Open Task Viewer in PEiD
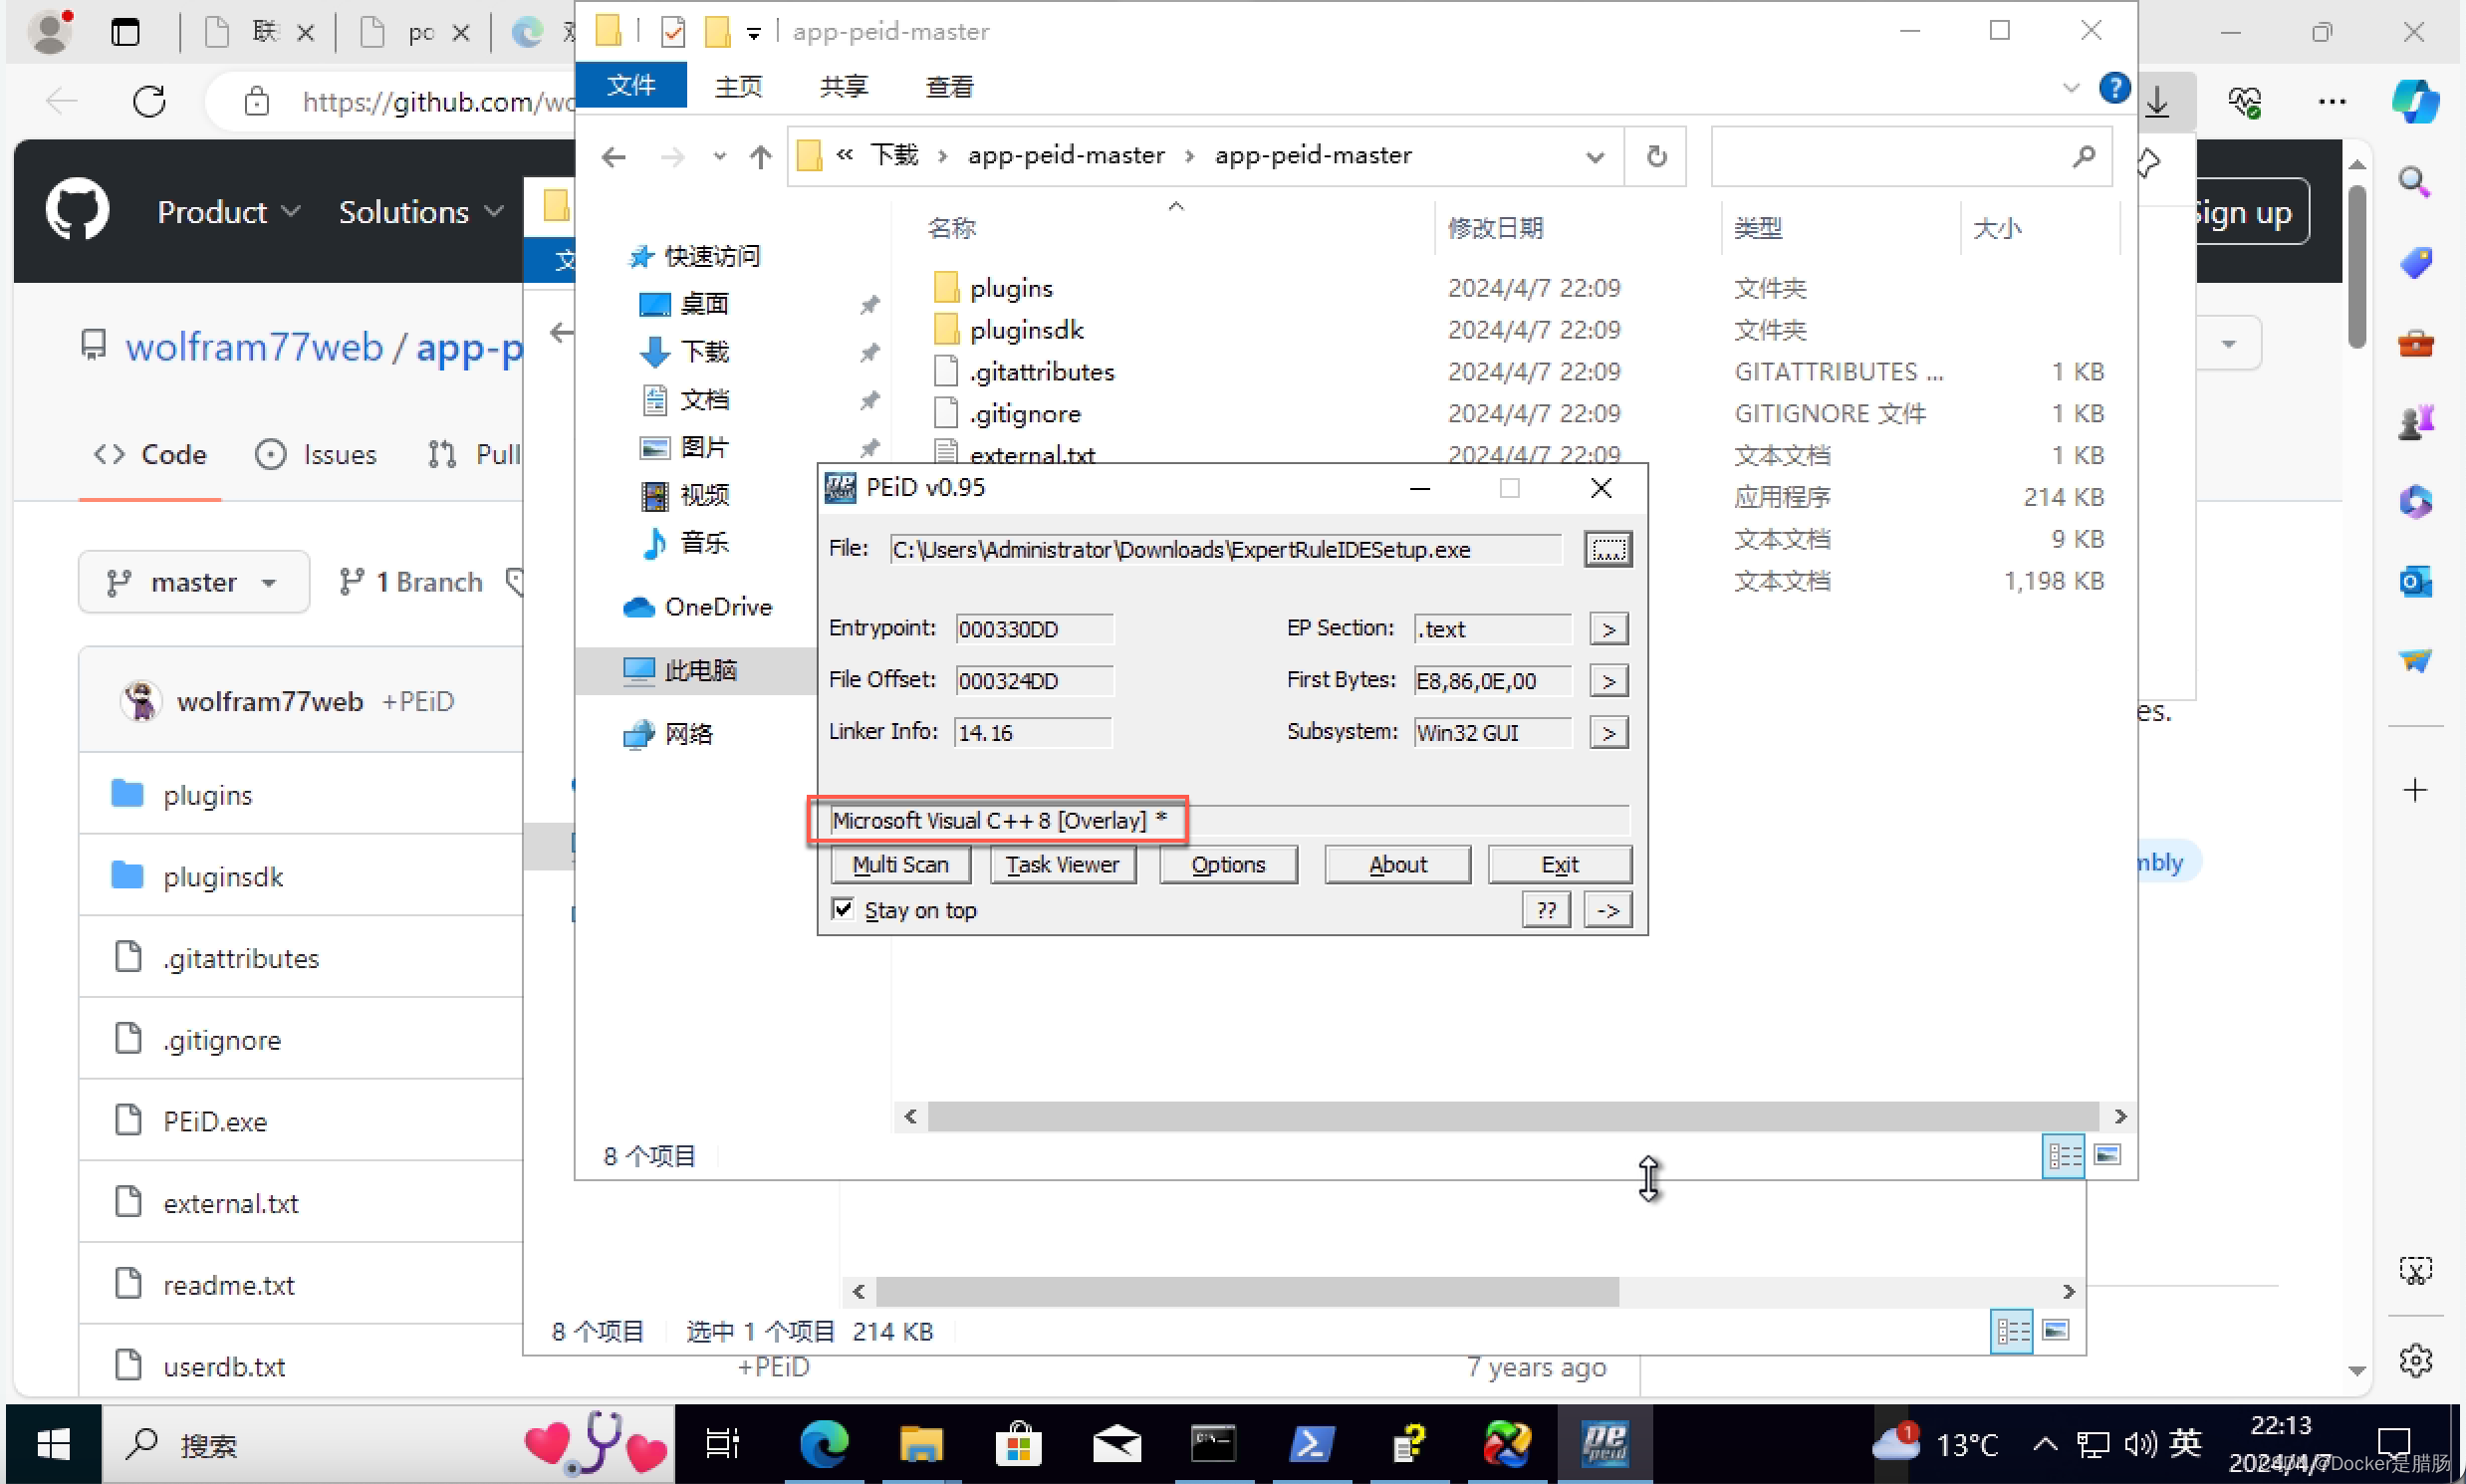The height and width of the screenshot is (1484, 2466). (1062, 864)
